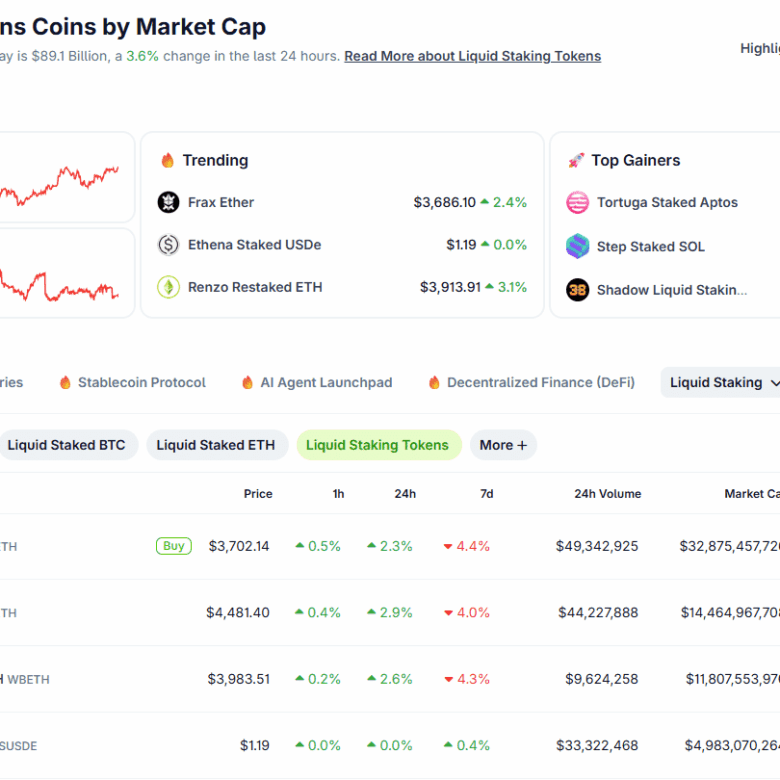Select the Liquid Staked ETH filter
Viewport: 780px width, 780px height.
point(216,445)
